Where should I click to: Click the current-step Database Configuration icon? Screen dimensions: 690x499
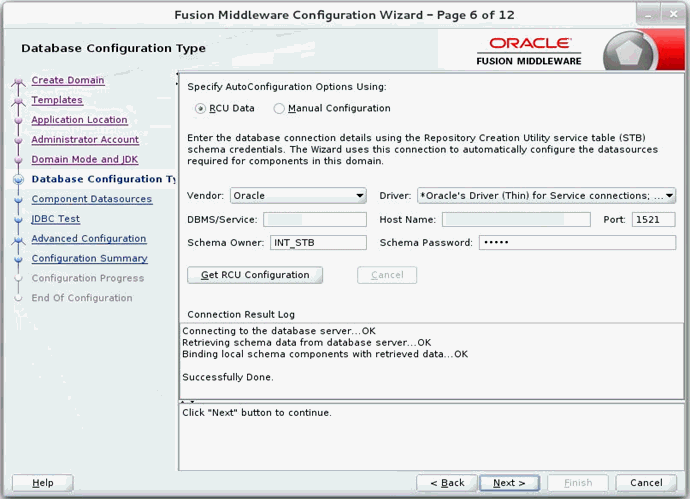pos(18,180)
